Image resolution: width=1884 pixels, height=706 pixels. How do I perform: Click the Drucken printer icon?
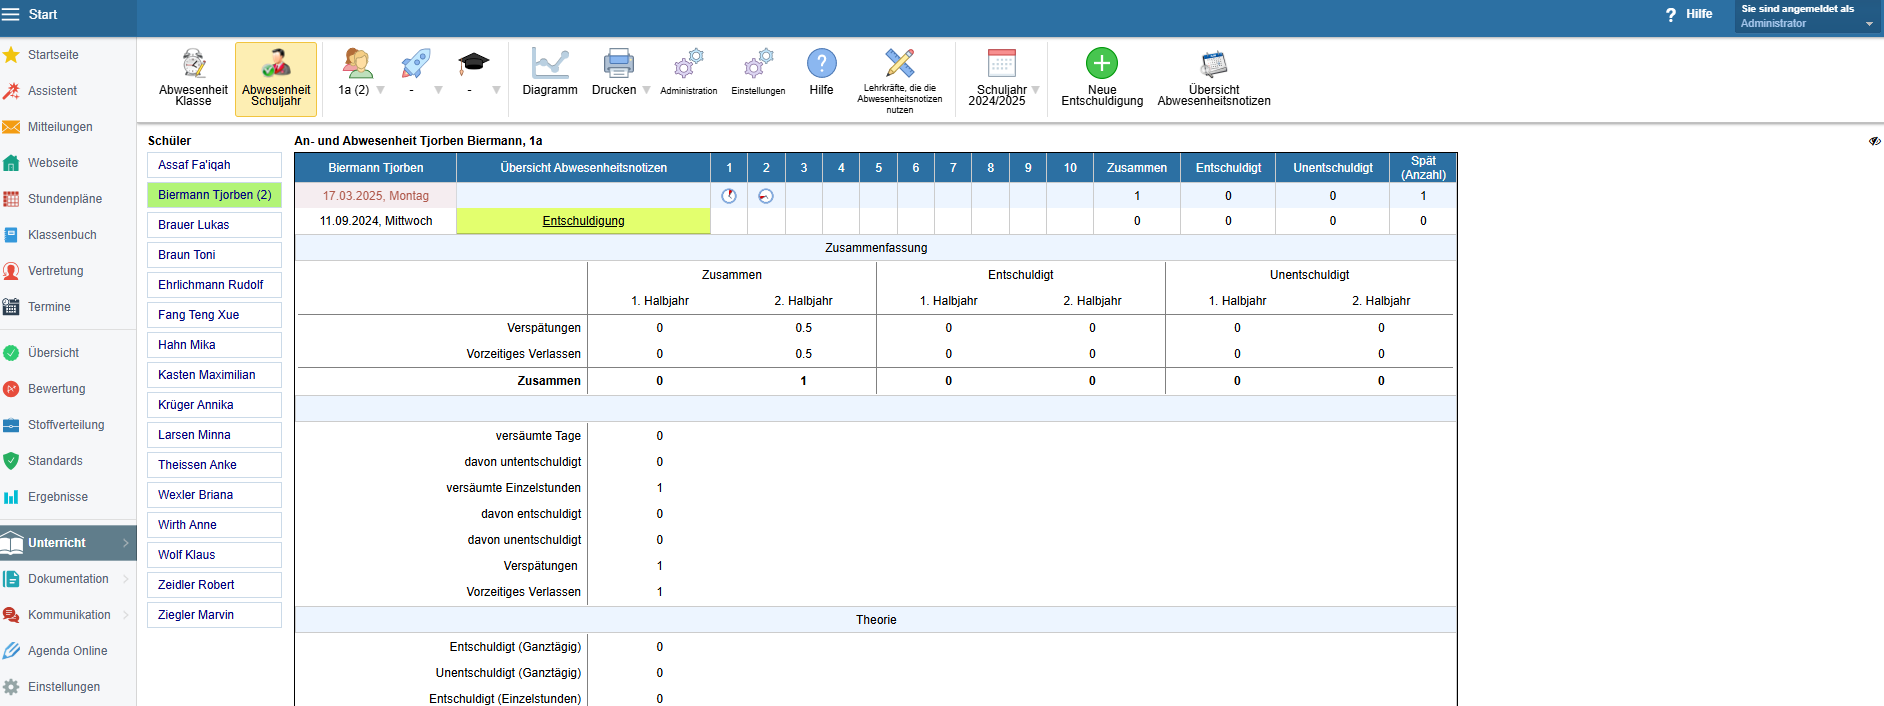click(x=618, y=64)
